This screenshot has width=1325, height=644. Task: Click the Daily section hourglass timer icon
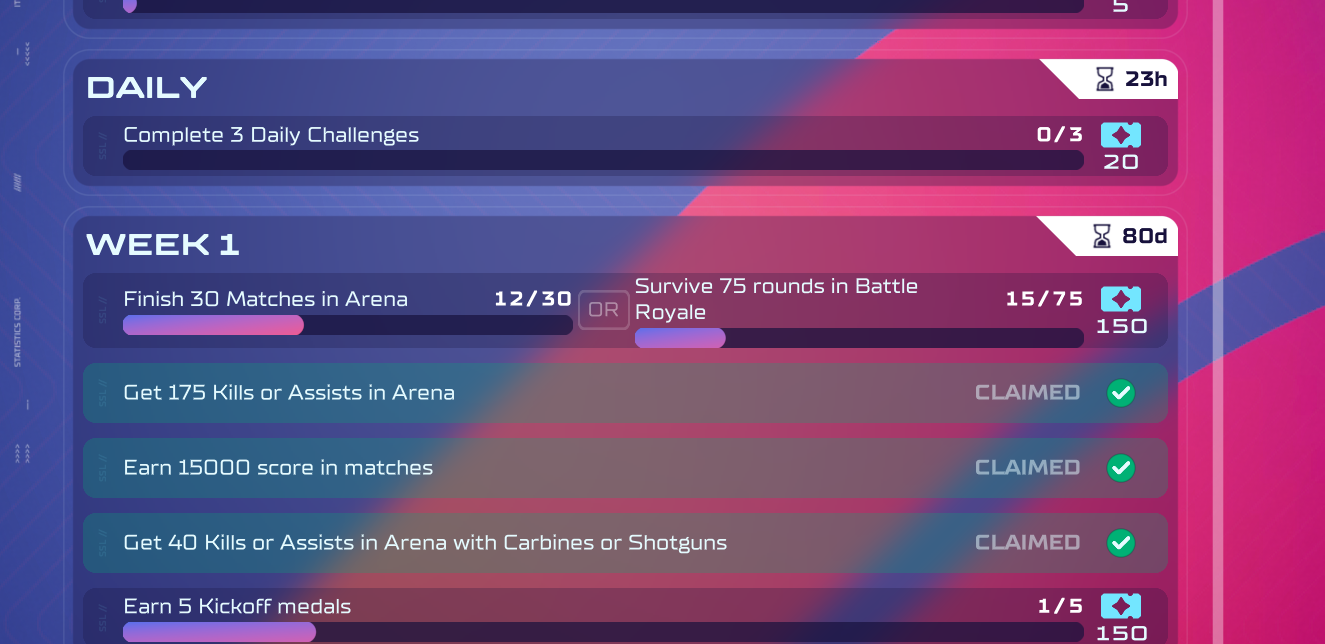pos(1104,79)
